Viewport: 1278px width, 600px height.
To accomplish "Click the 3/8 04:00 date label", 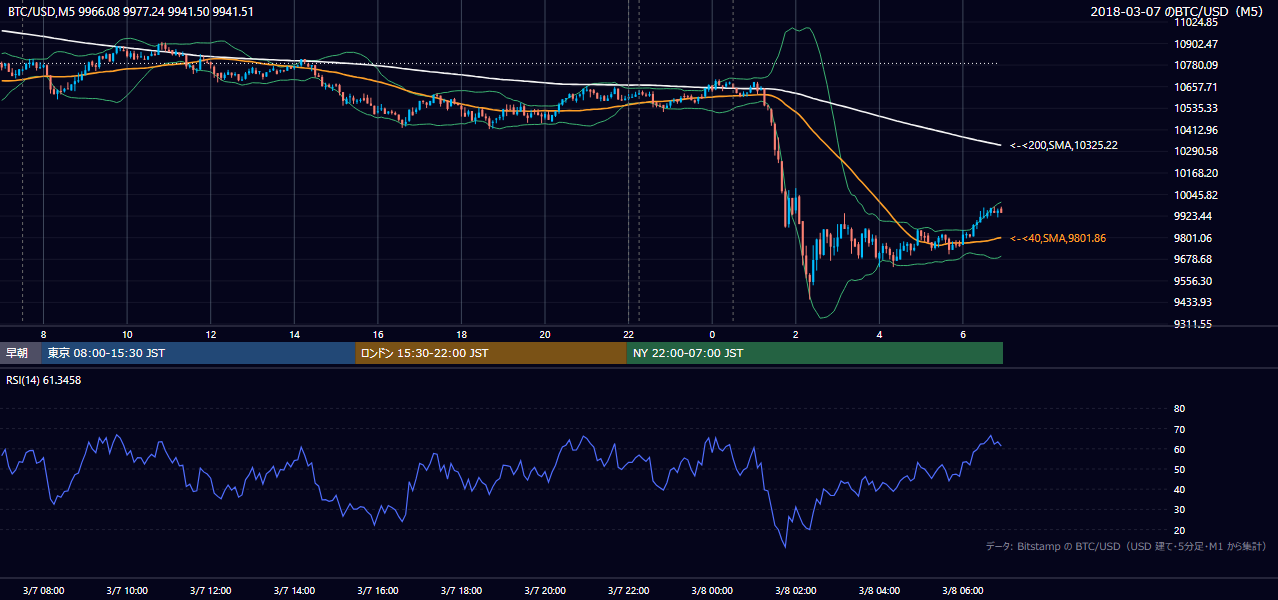I will [879, 590].
